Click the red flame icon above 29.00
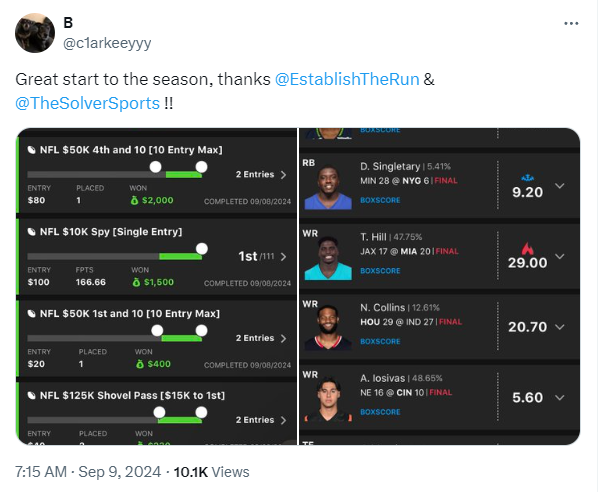Viewport: 599px width, 492px height. [528, 248]
